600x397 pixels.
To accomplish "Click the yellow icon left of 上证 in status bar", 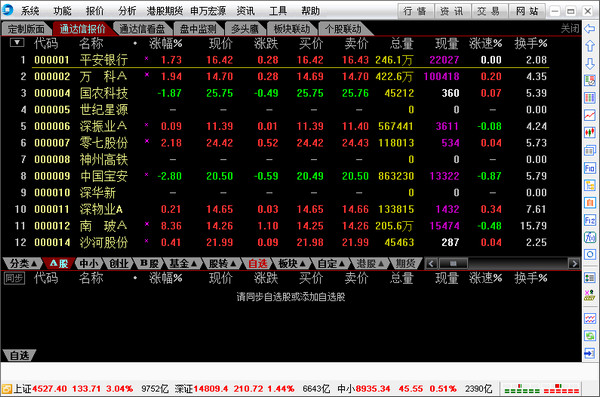I will (7, 389).
